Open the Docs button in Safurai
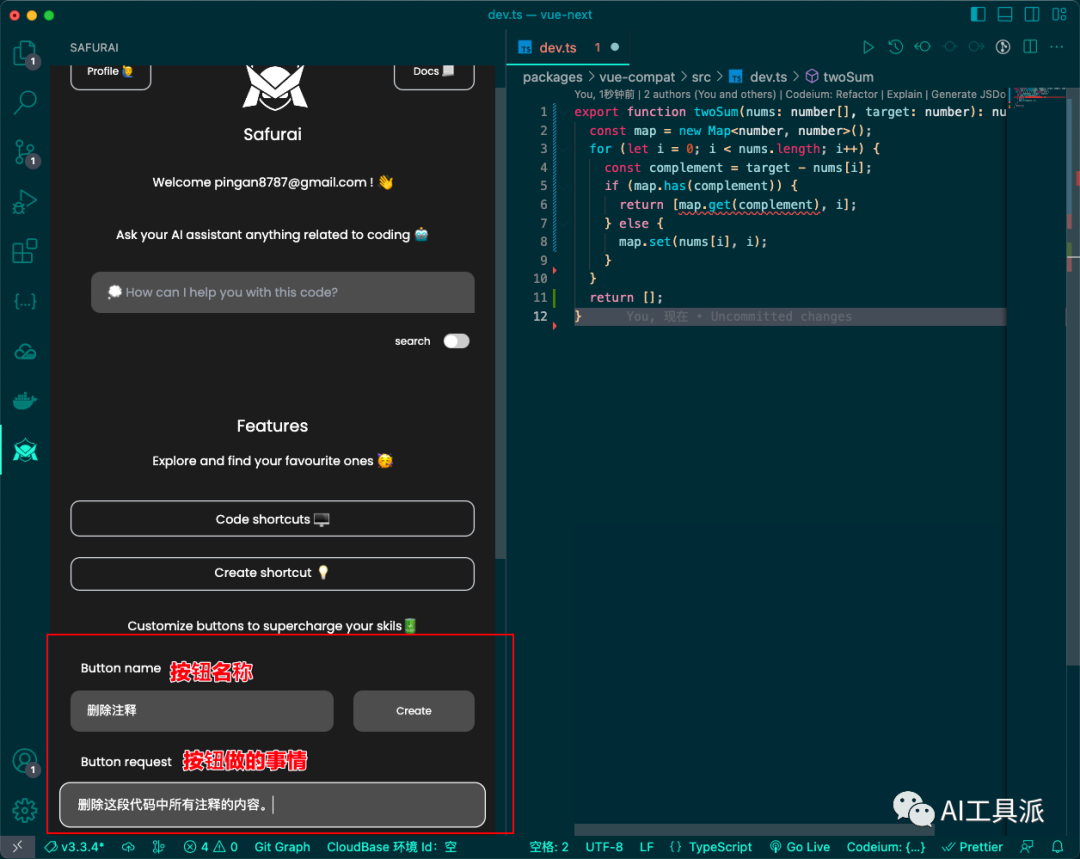The image size is (1080, 859). point(434,74)
